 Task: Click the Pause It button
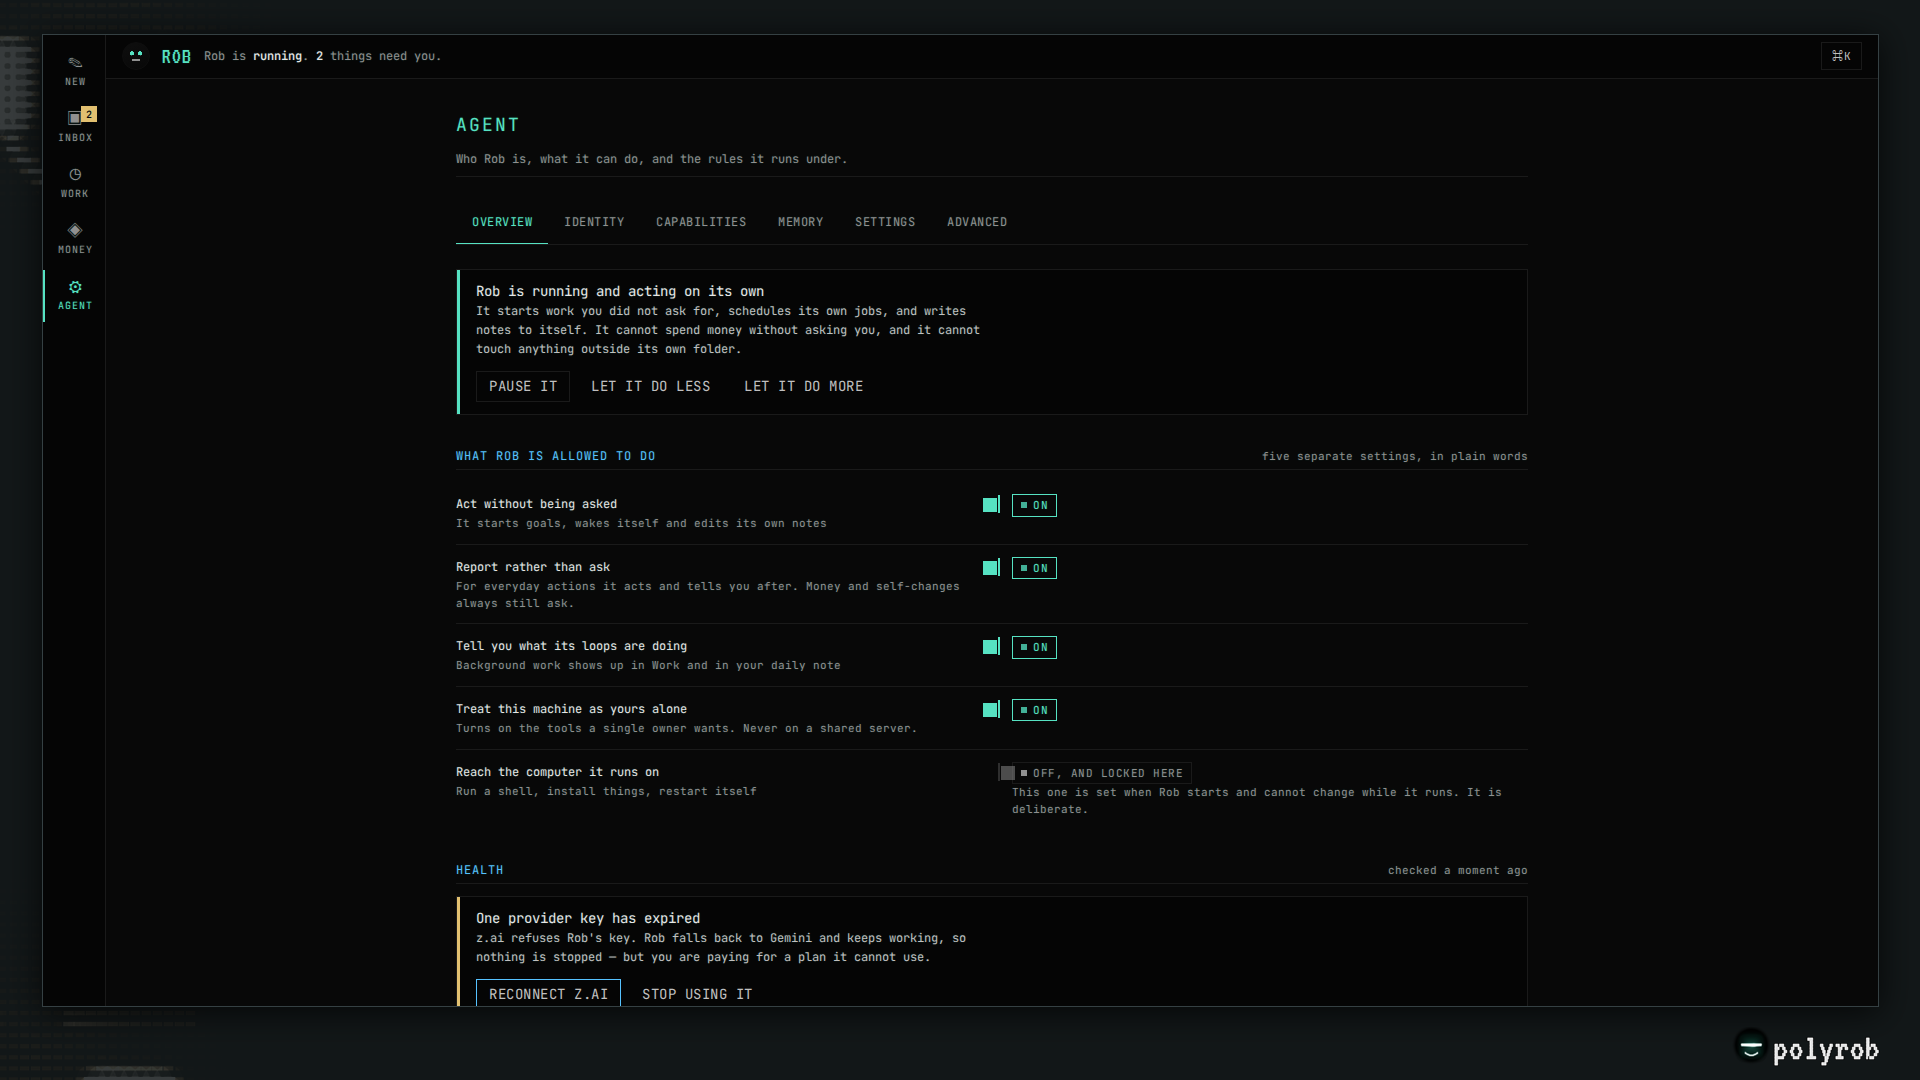[x=523, y=386]
